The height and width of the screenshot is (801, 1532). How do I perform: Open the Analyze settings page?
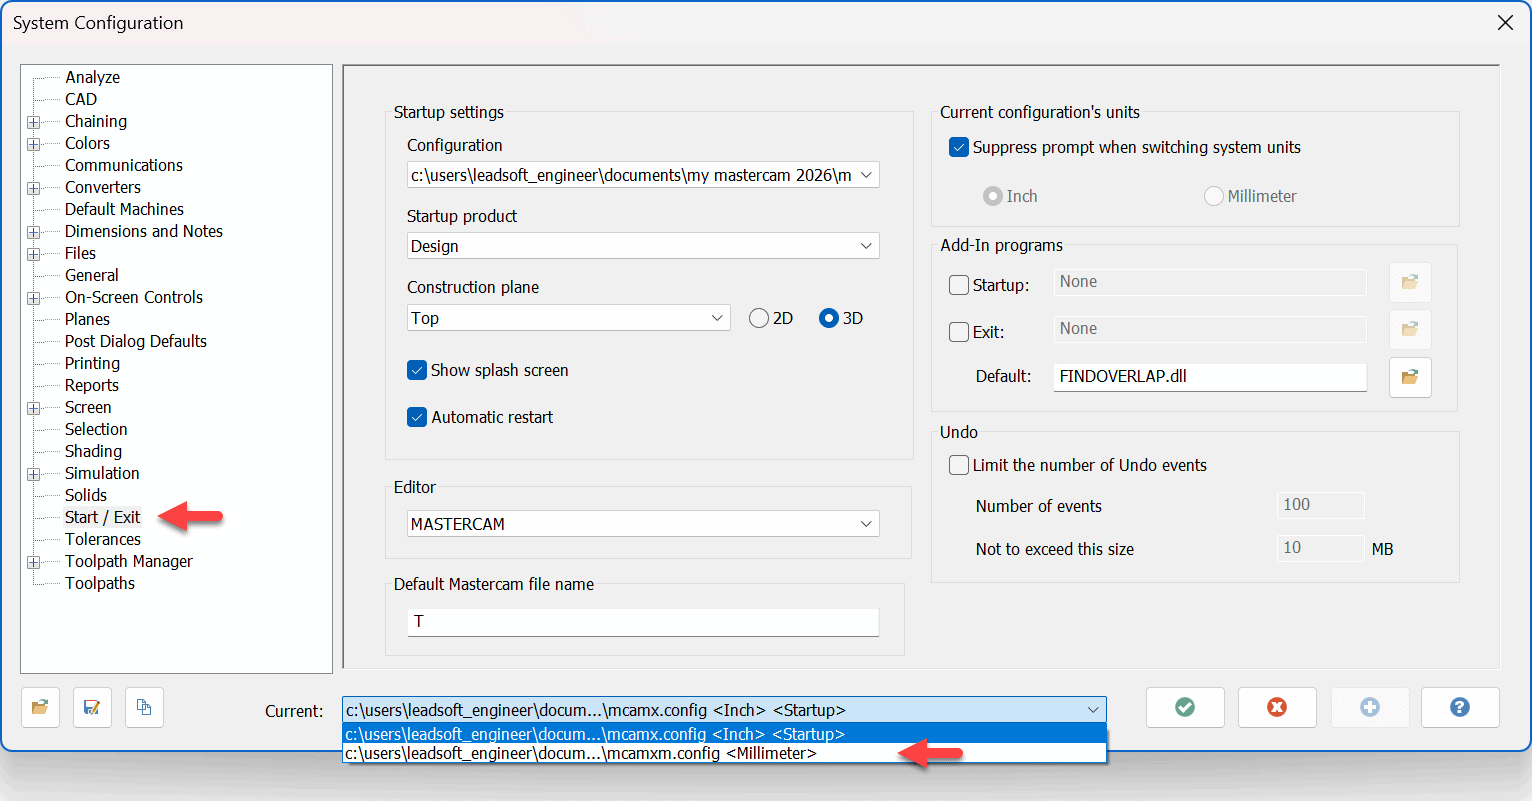pyautogui.click(x=92, y=77)
